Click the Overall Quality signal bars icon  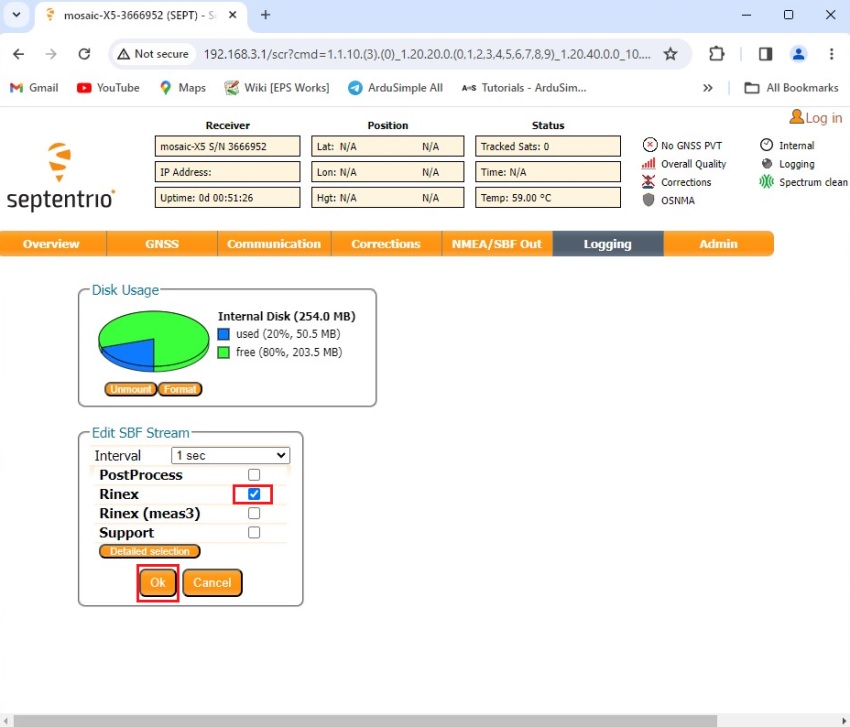(x=649, y=164)
